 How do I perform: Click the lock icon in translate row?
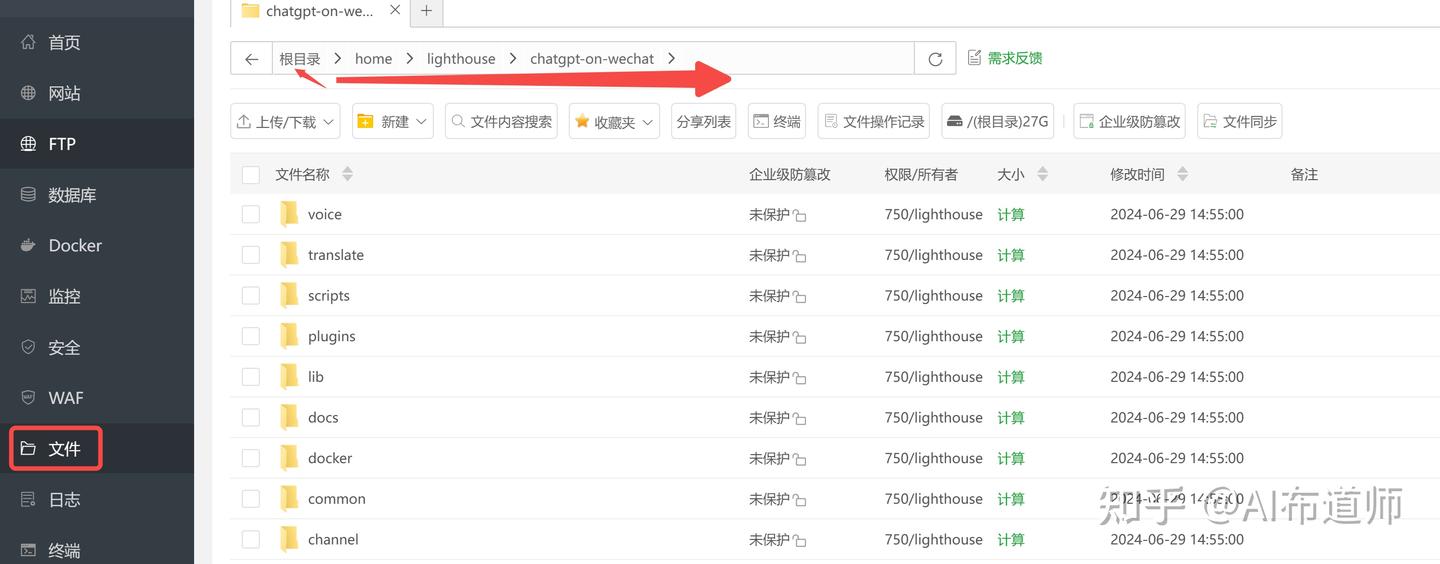[x=800, y=256]
